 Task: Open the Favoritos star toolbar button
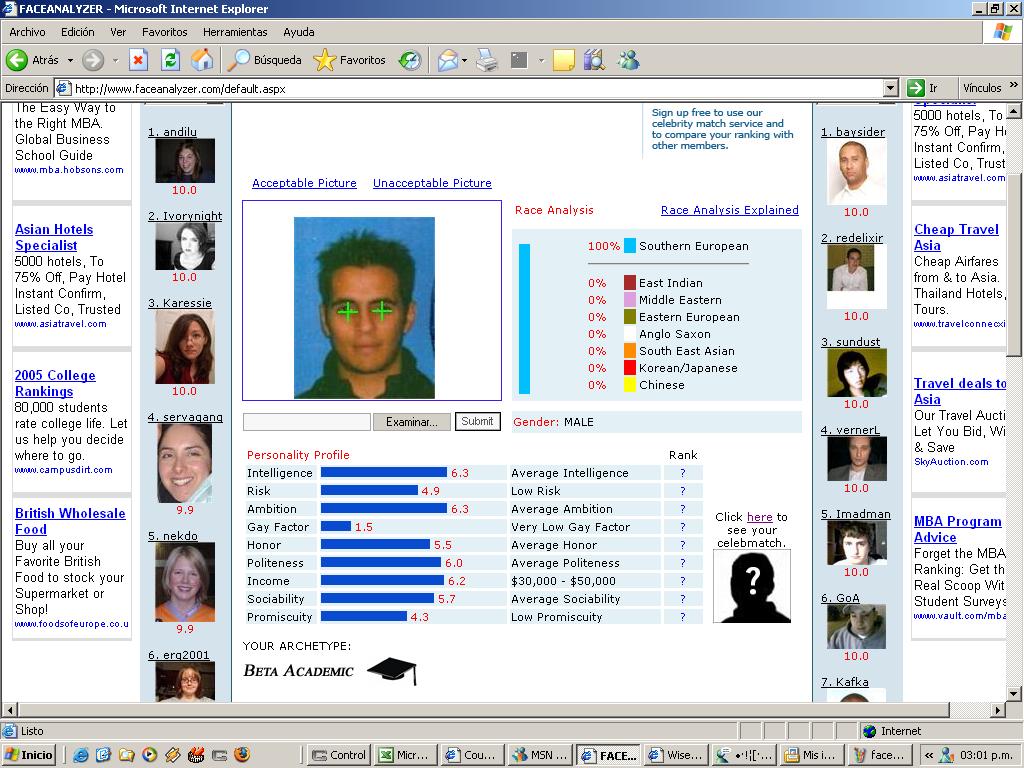(350, 60)
